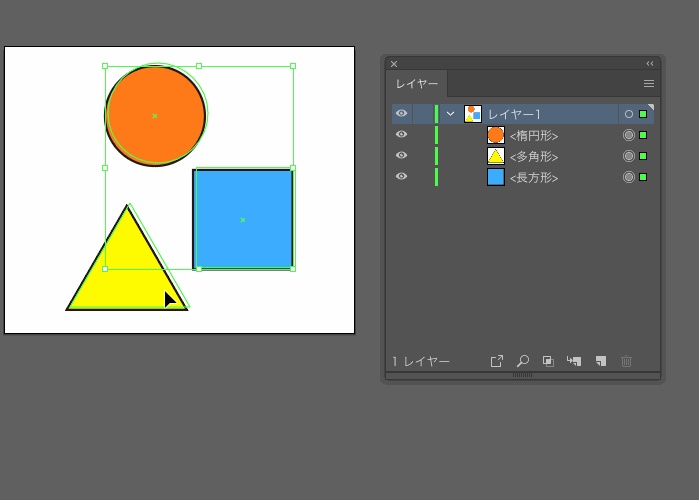Viewport: 699px width, 500px height.
Task: Toggle the lock column for 多角形
Action: pos(423,156)
